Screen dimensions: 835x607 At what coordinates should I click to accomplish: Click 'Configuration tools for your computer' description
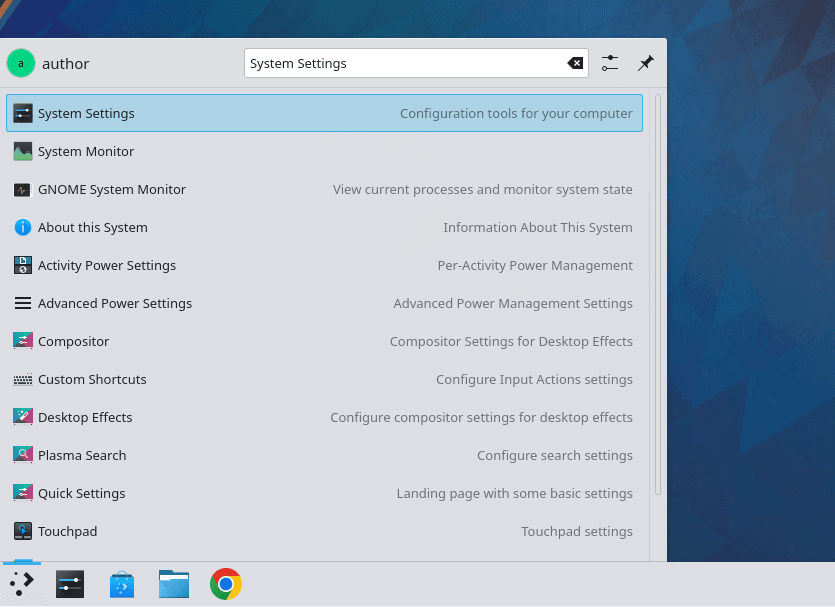pyautogui.click(x=516, y=113)
